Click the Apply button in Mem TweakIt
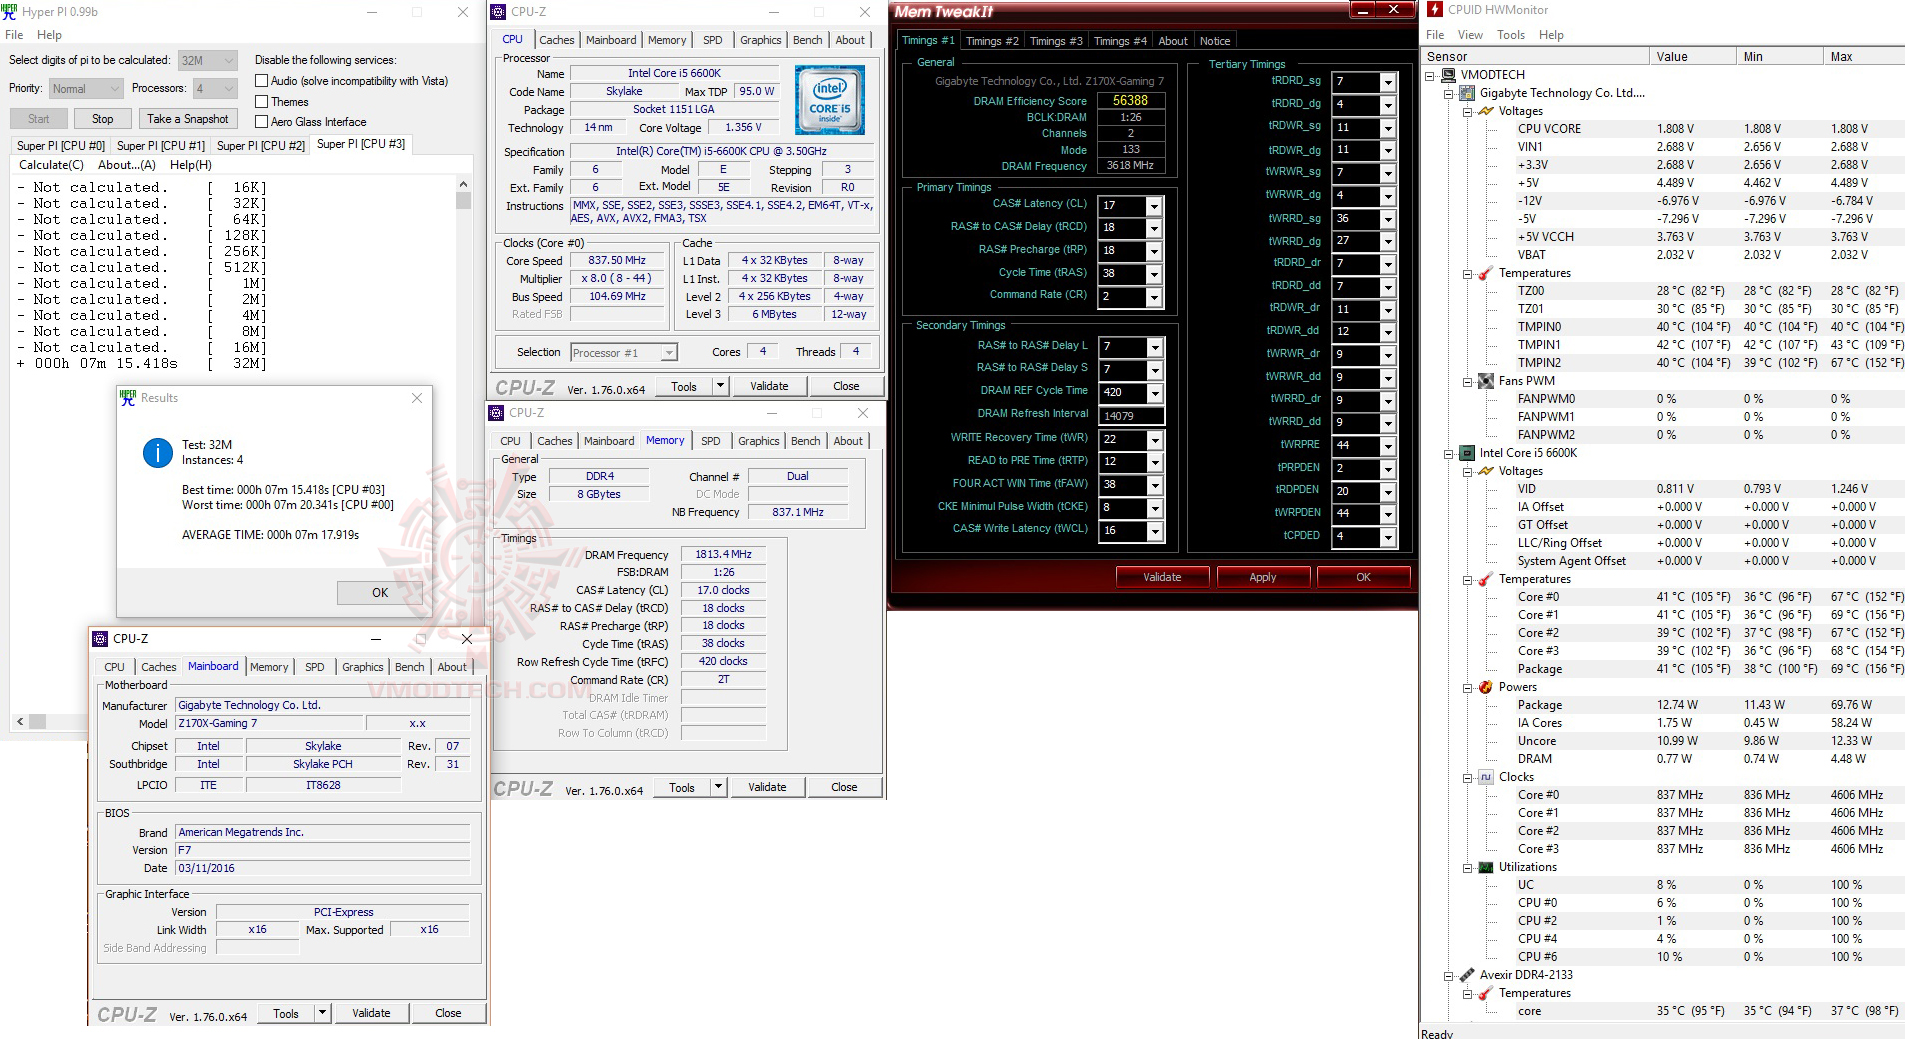Viewport: 1905px width, 1039px height. (x=1263, y=577)
